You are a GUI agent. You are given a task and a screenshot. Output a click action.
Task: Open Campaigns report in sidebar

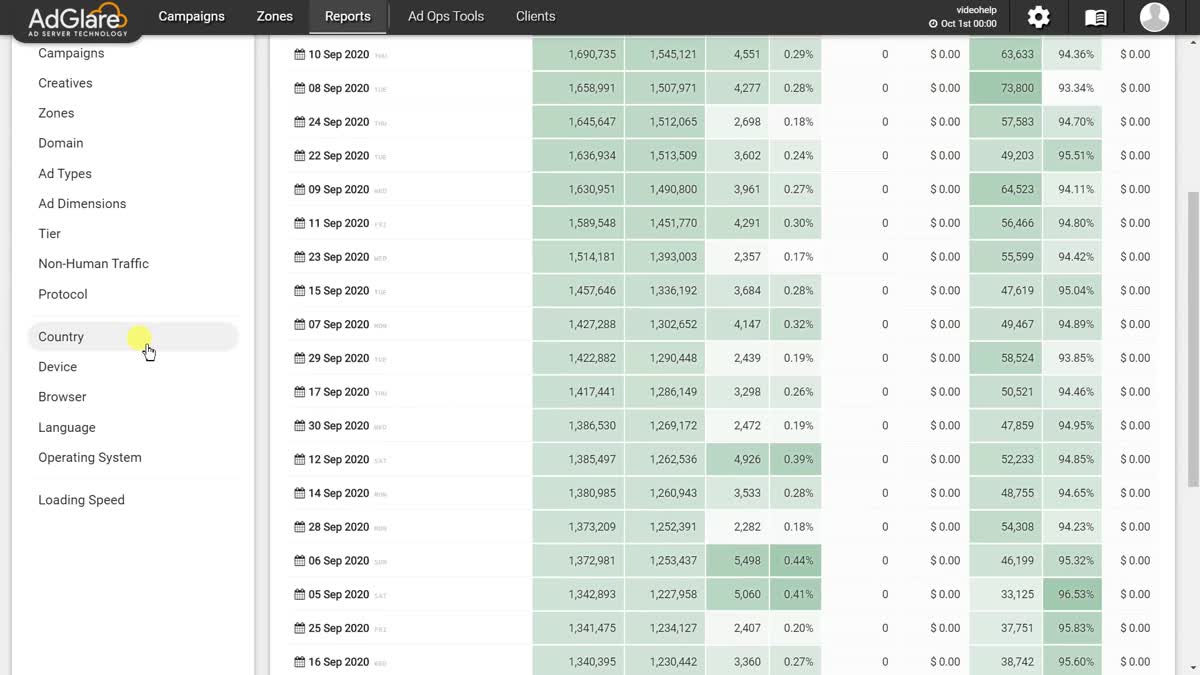point(71,53)
